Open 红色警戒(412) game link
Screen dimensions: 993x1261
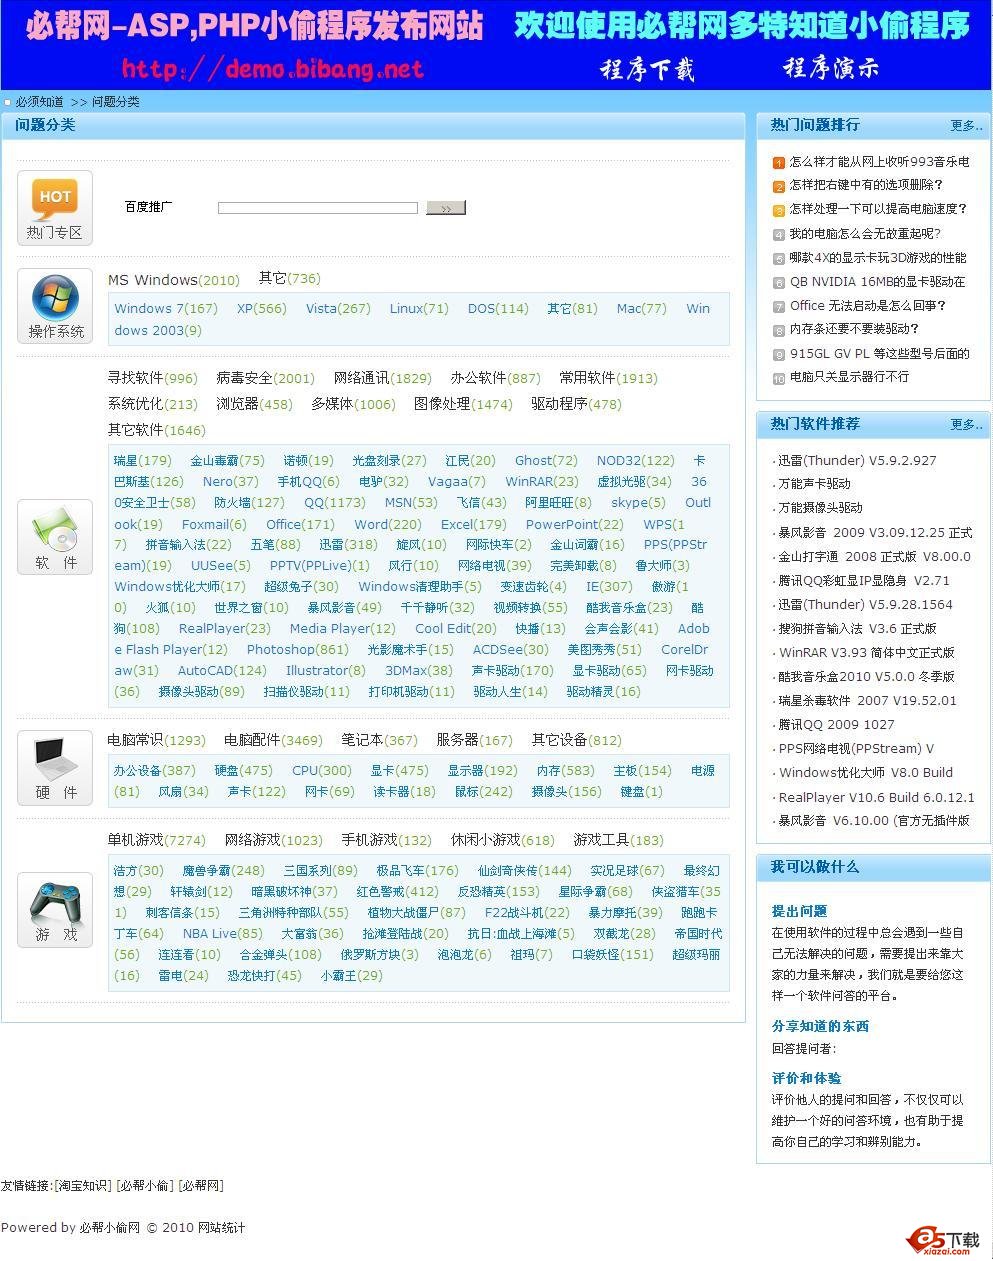pos(398,892)
